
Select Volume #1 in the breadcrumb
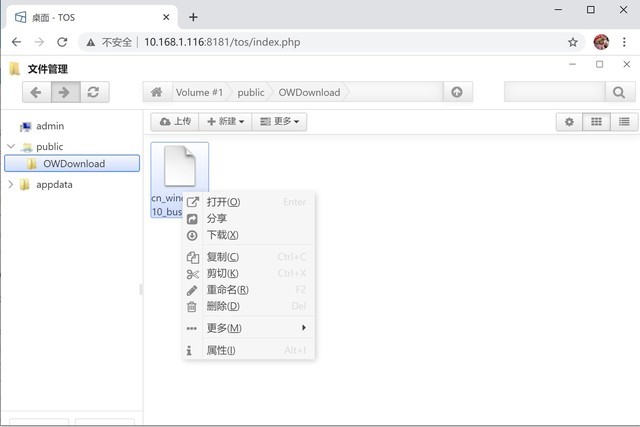(x=200, y=92)
